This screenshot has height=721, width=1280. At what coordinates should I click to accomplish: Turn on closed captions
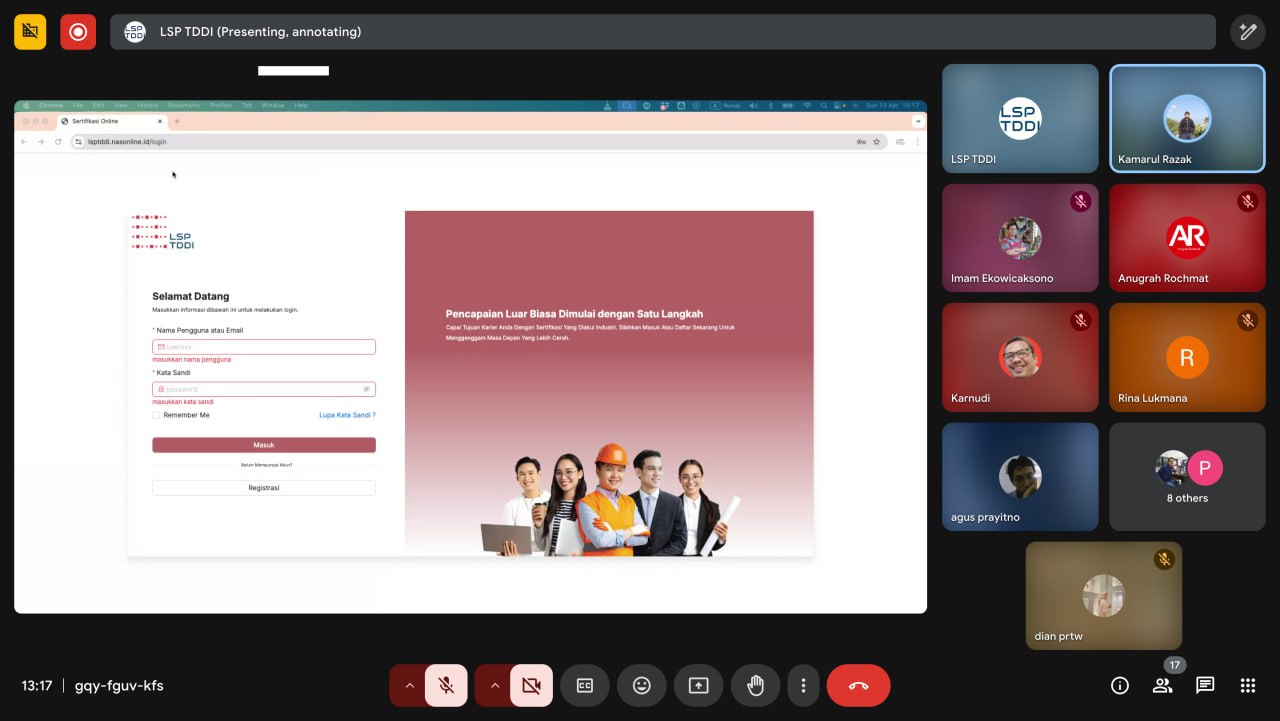[584, 686]
